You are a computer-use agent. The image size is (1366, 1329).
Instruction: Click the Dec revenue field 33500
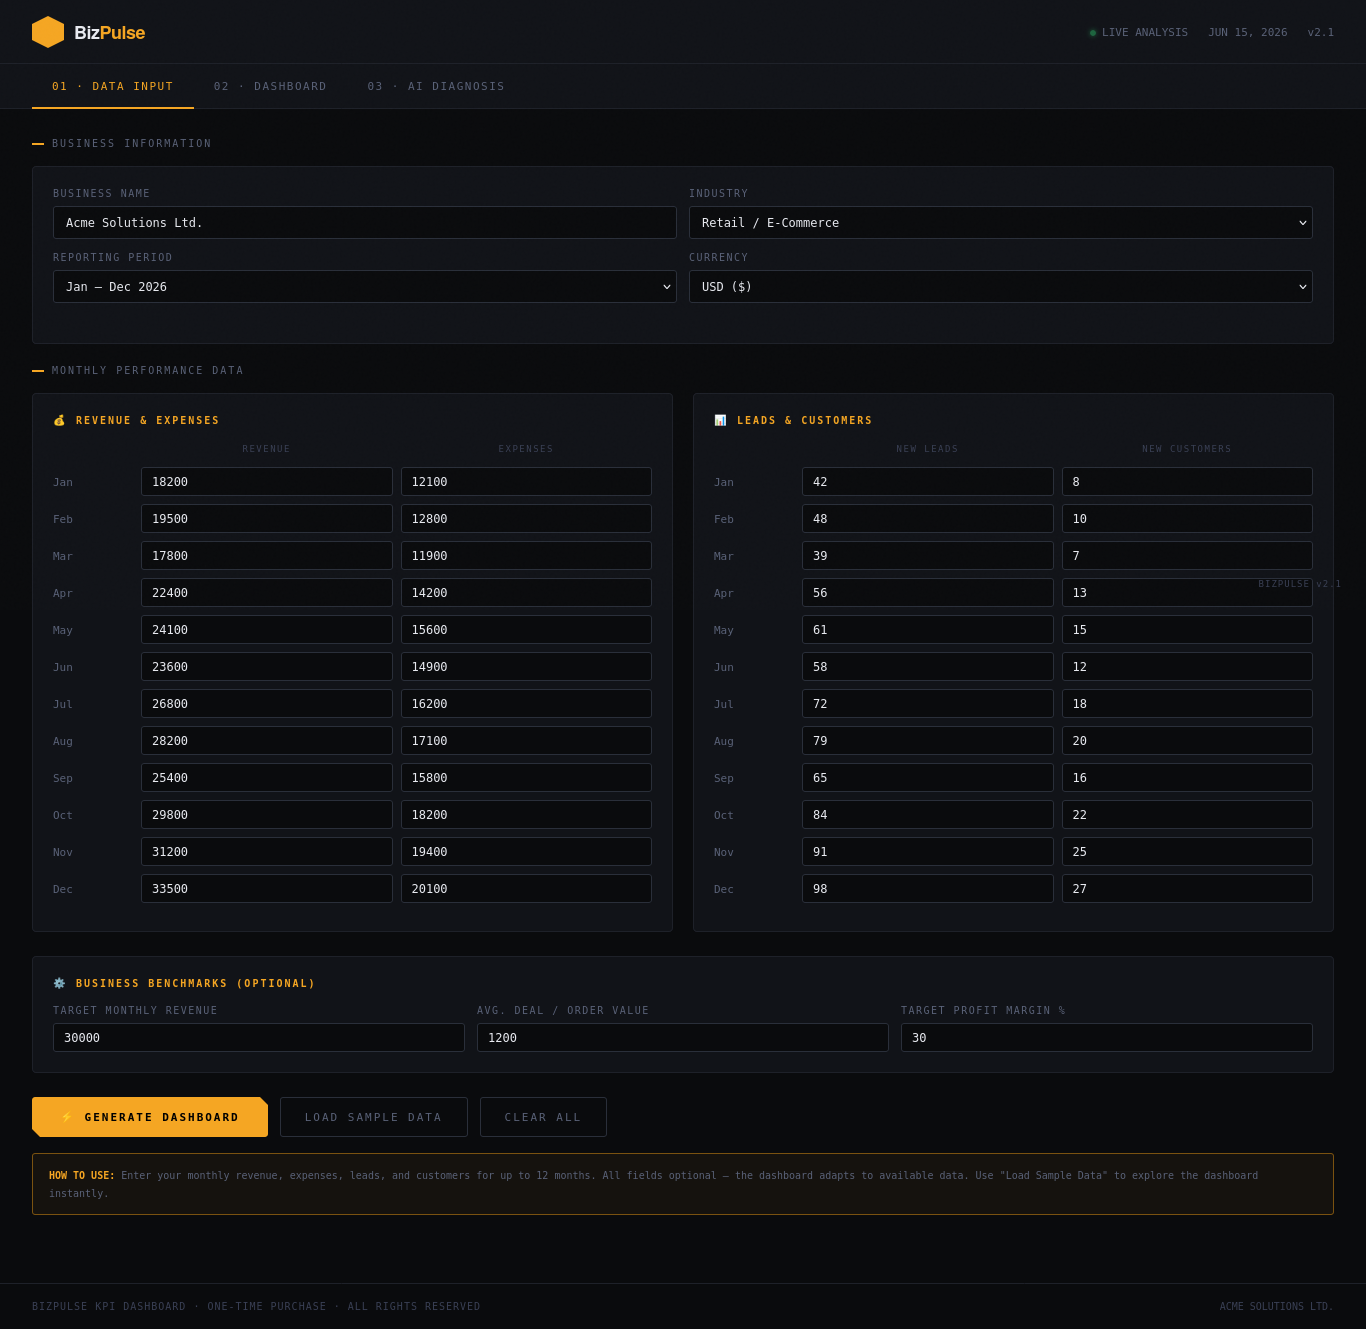266,889
